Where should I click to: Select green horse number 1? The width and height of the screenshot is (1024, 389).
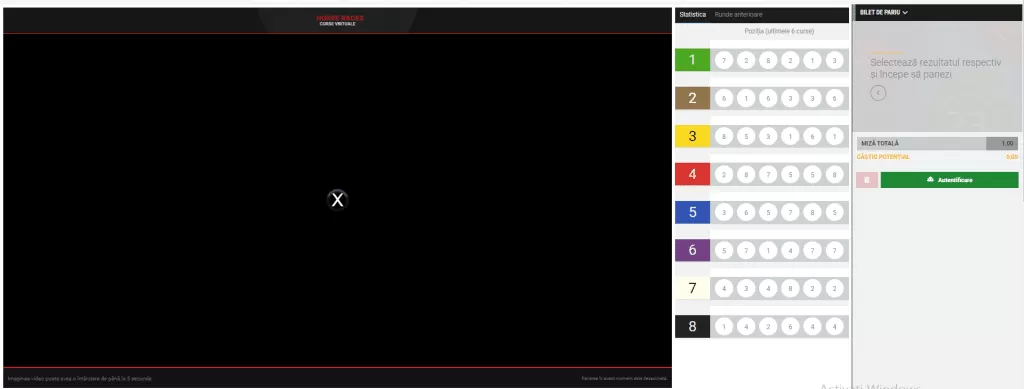coord(692,60)
